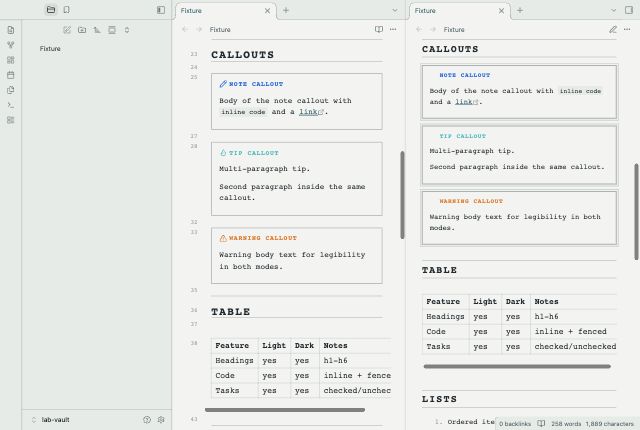The image size is (640, 430).
Task: Follow the link in left Note callout
Action: tap(308, 112)
